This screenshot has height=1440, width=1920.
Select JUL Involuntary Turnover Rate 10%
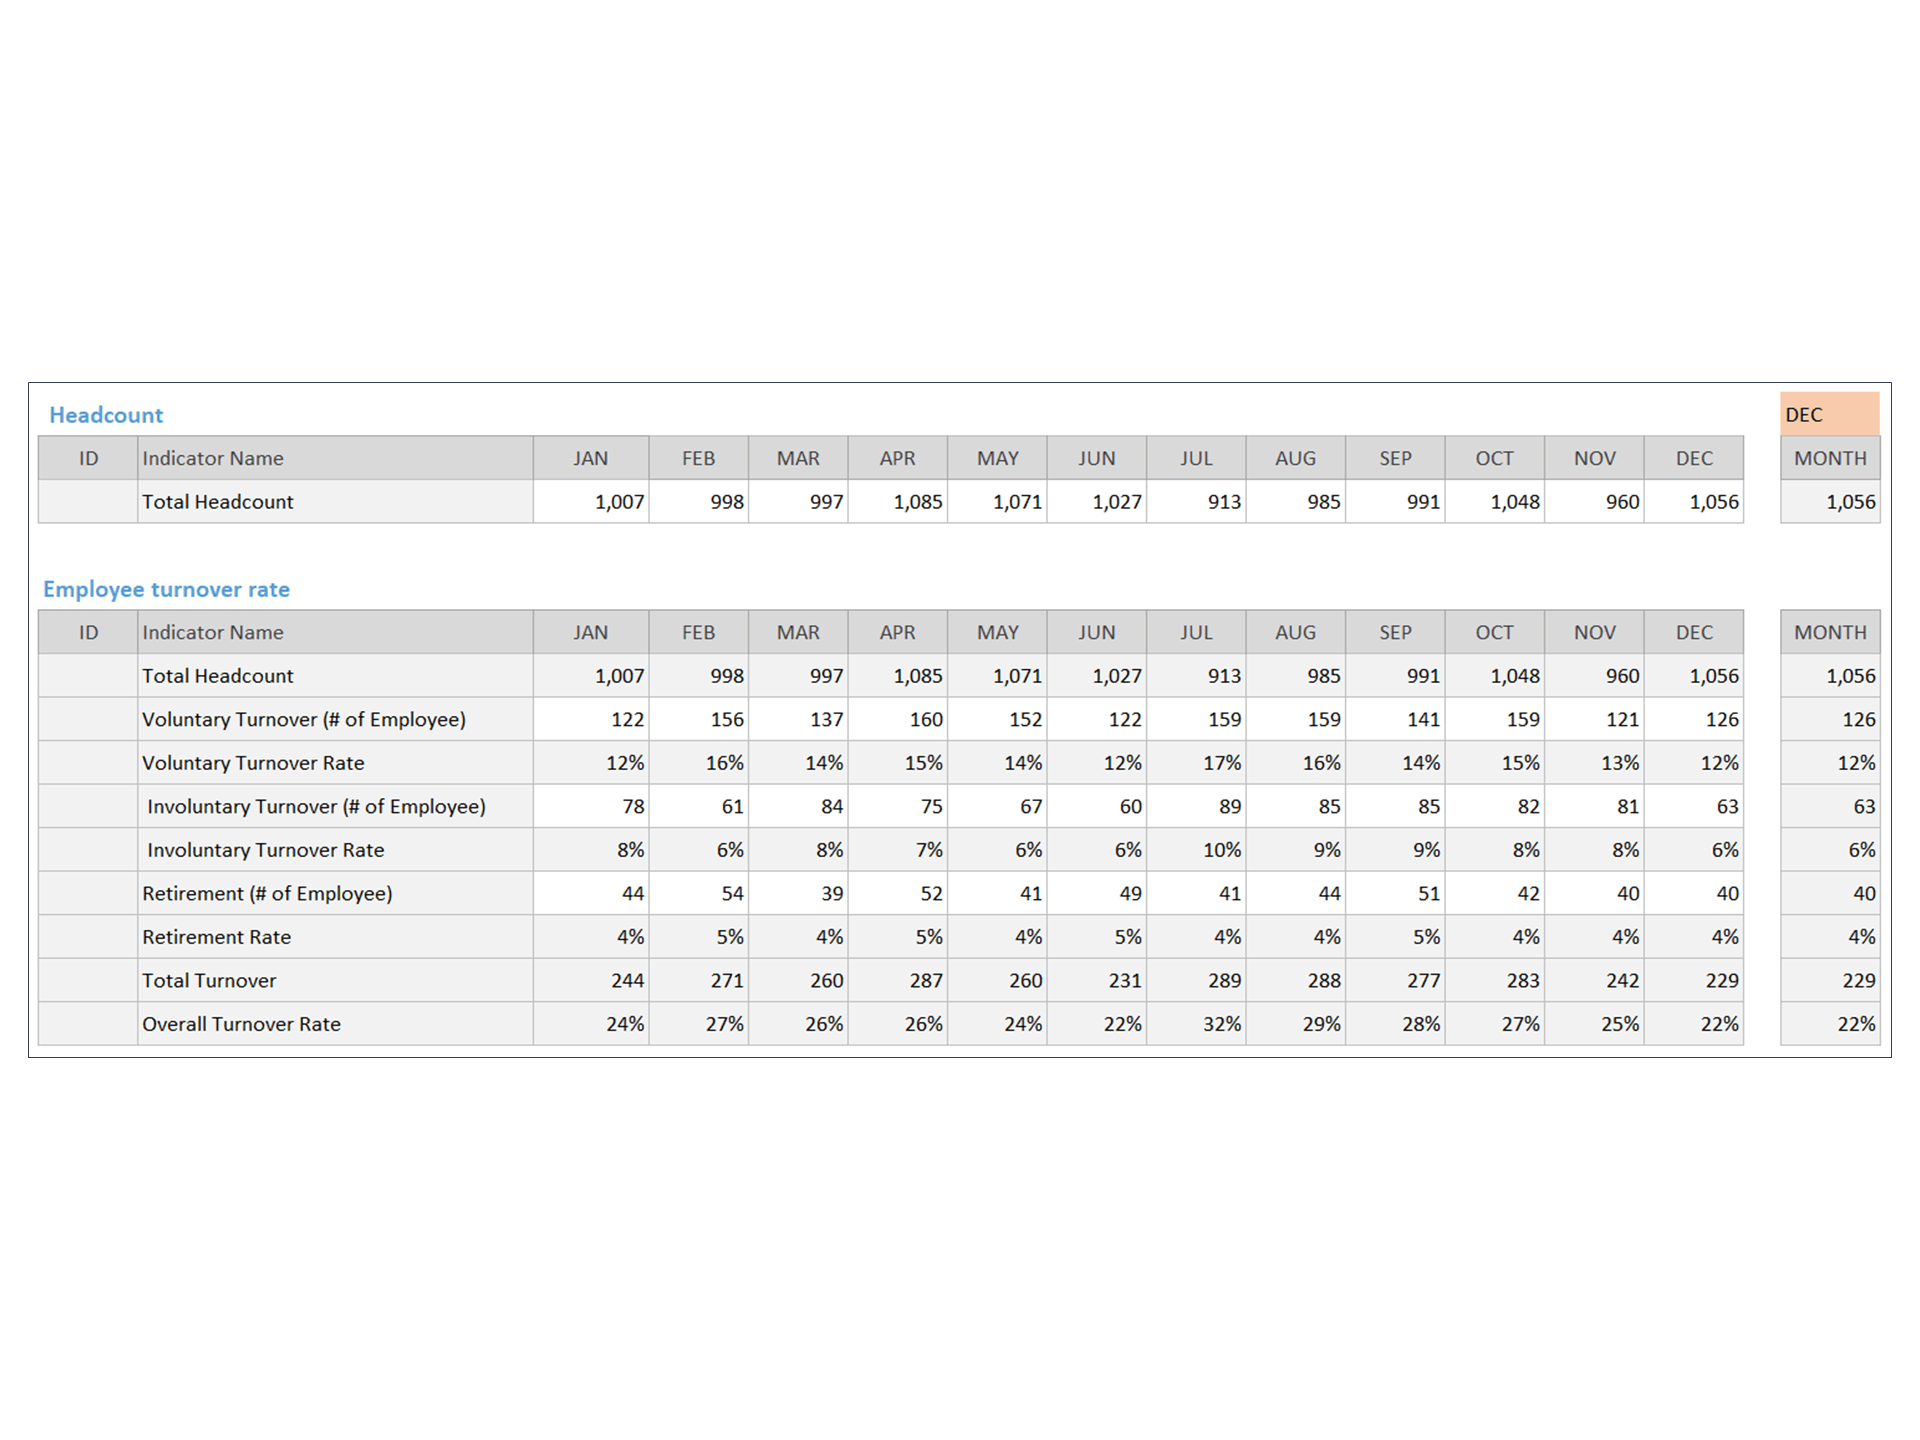click(1196, 849)
